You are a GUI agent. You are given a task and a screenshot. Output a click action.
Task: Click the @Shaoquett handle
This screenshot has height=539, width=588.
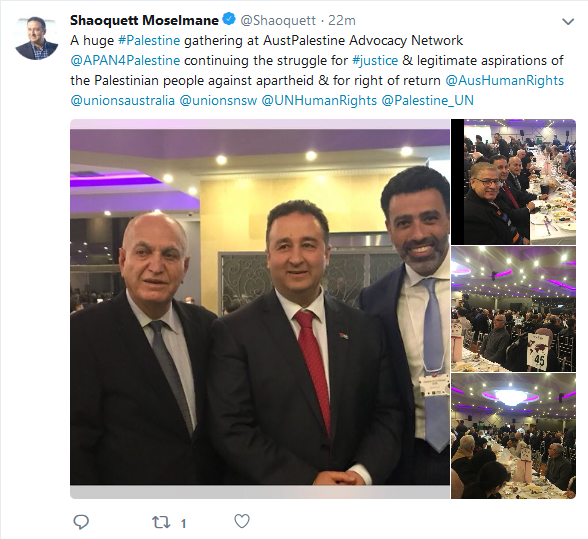(x=278, y=20)
